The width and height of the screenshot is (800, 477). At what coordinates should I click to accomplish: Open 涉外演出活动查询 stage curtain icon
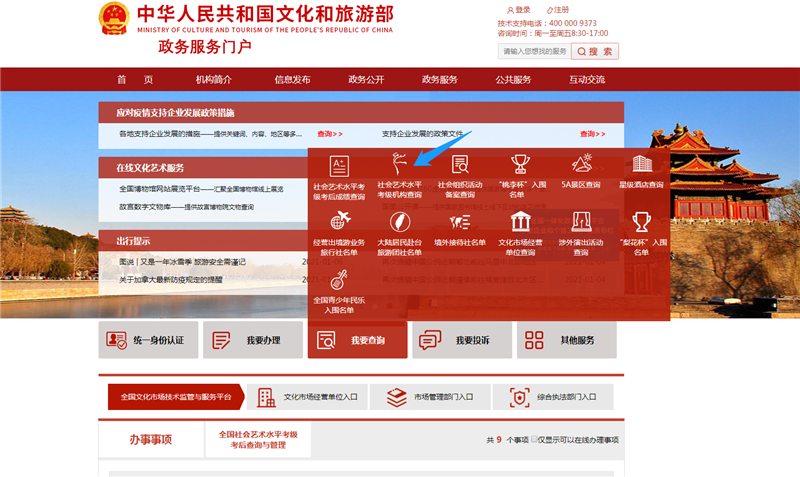[581, 222]
